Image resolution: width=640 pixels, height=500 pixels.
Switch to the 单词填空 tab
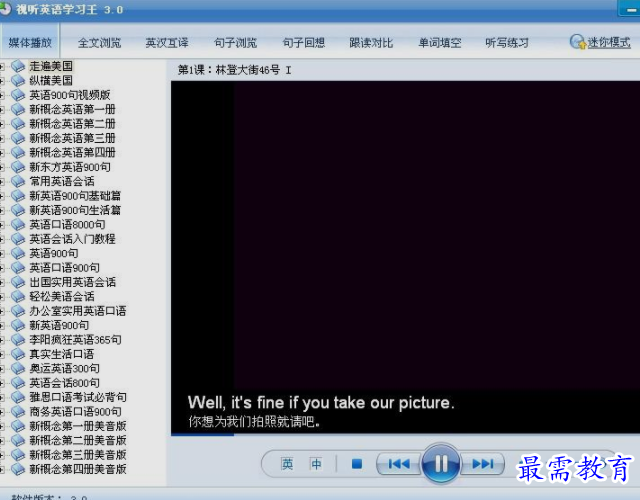[440, 42]
